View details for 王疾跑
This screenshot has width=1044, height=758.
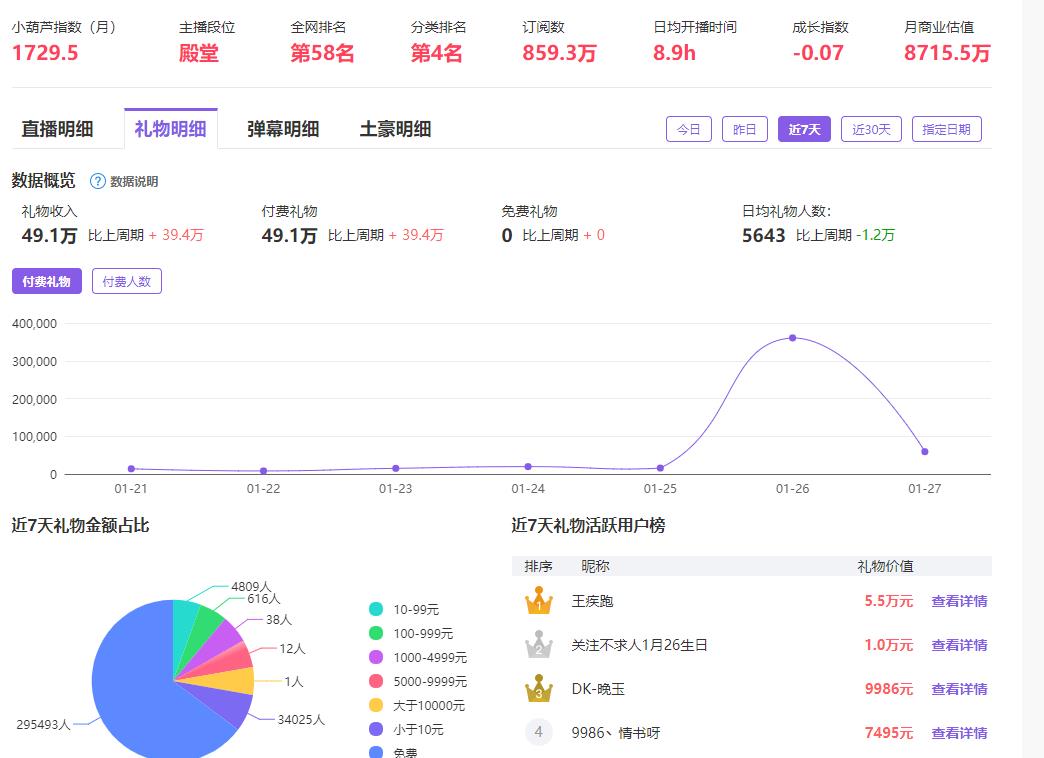(959, 601)
